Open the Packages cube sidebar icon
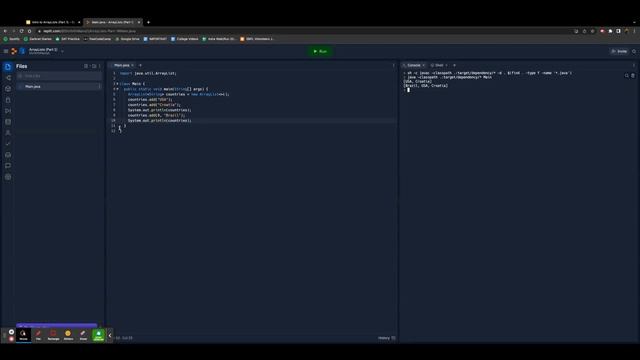The width and height of the screenshot is (640, 360). [x=8, y=89]
